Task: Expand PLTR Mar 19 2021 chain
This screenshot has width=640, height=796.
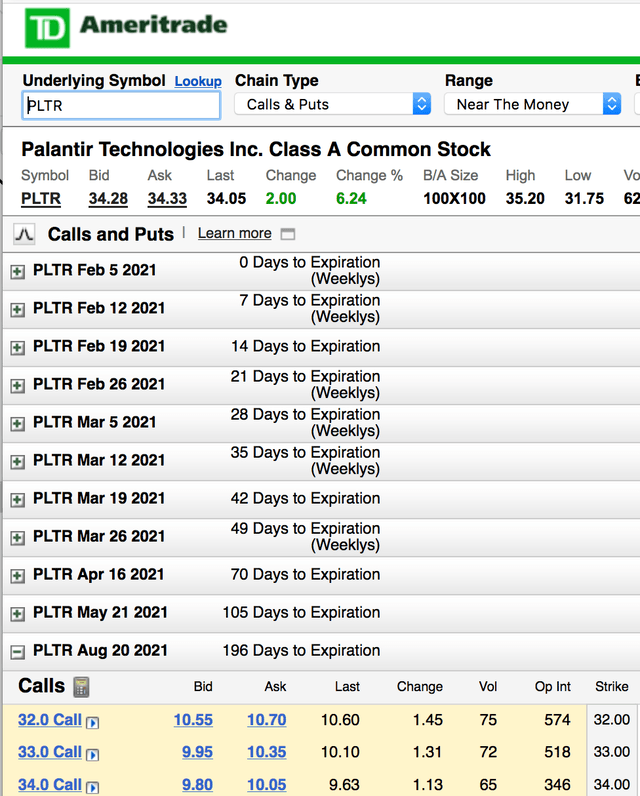Action: point(17,500)
